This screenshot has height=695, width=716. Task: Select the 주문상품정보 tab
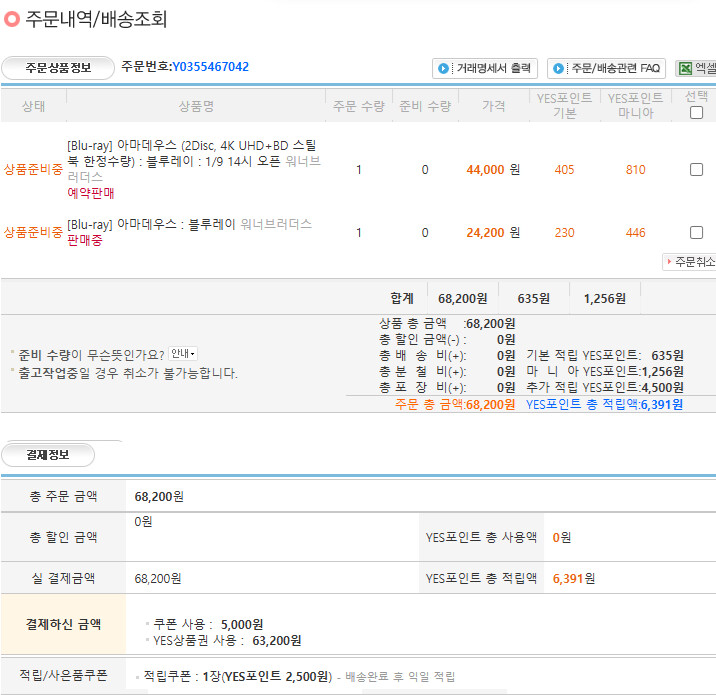coord(57,68)
